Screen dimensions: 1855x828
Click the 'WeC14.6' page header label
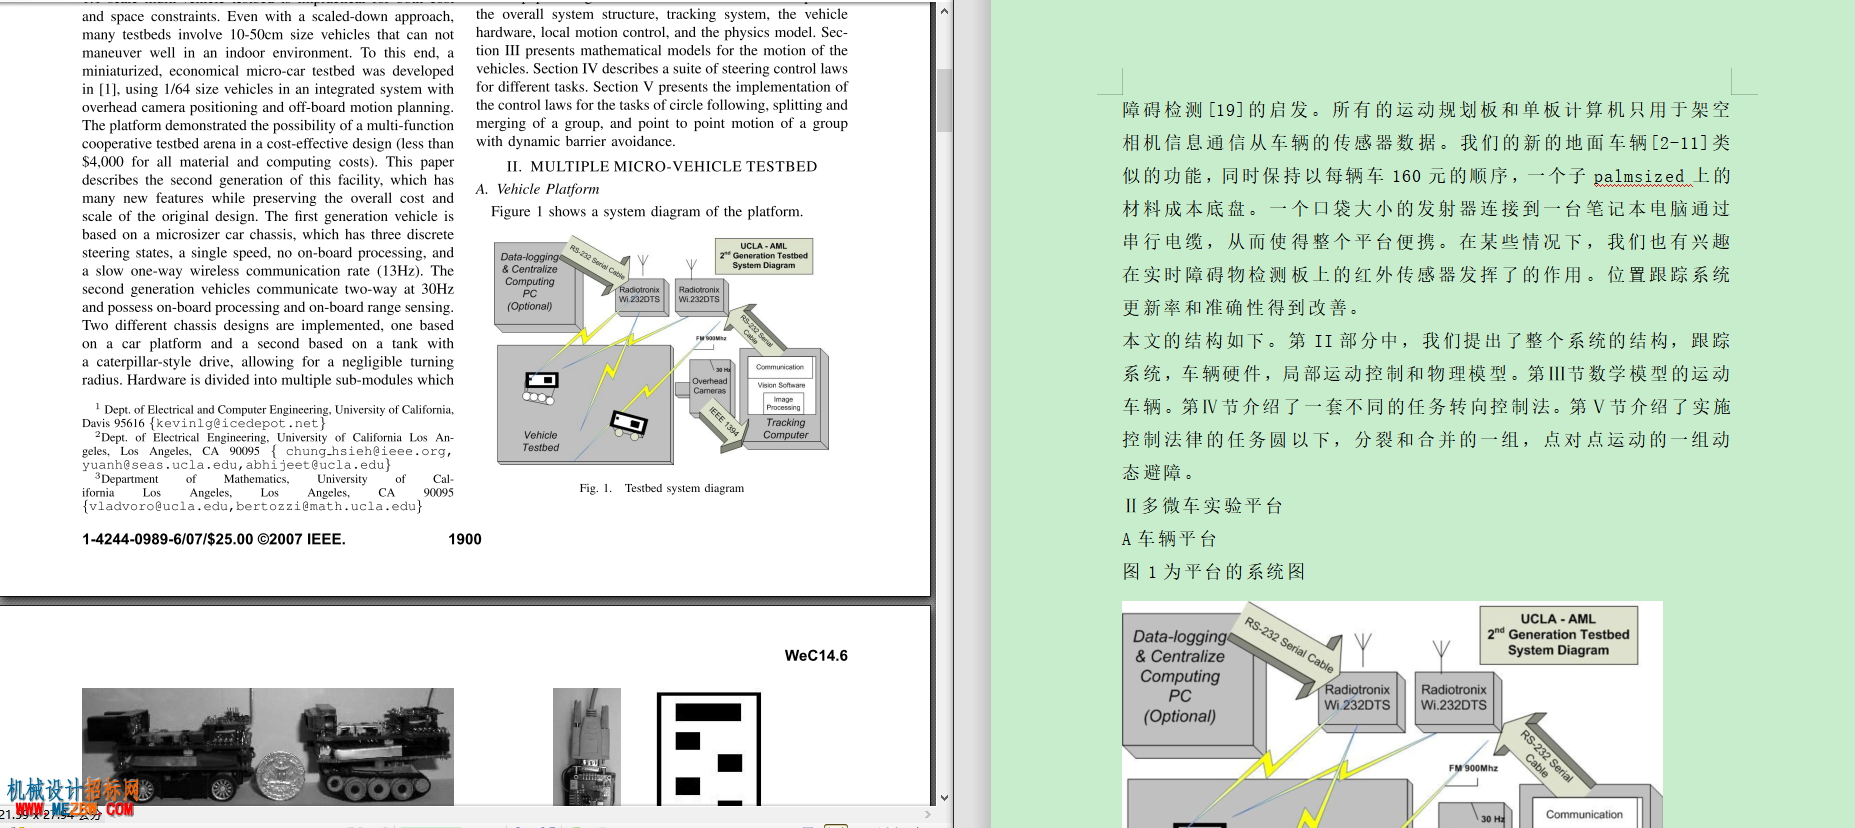[x=816, y=656]
